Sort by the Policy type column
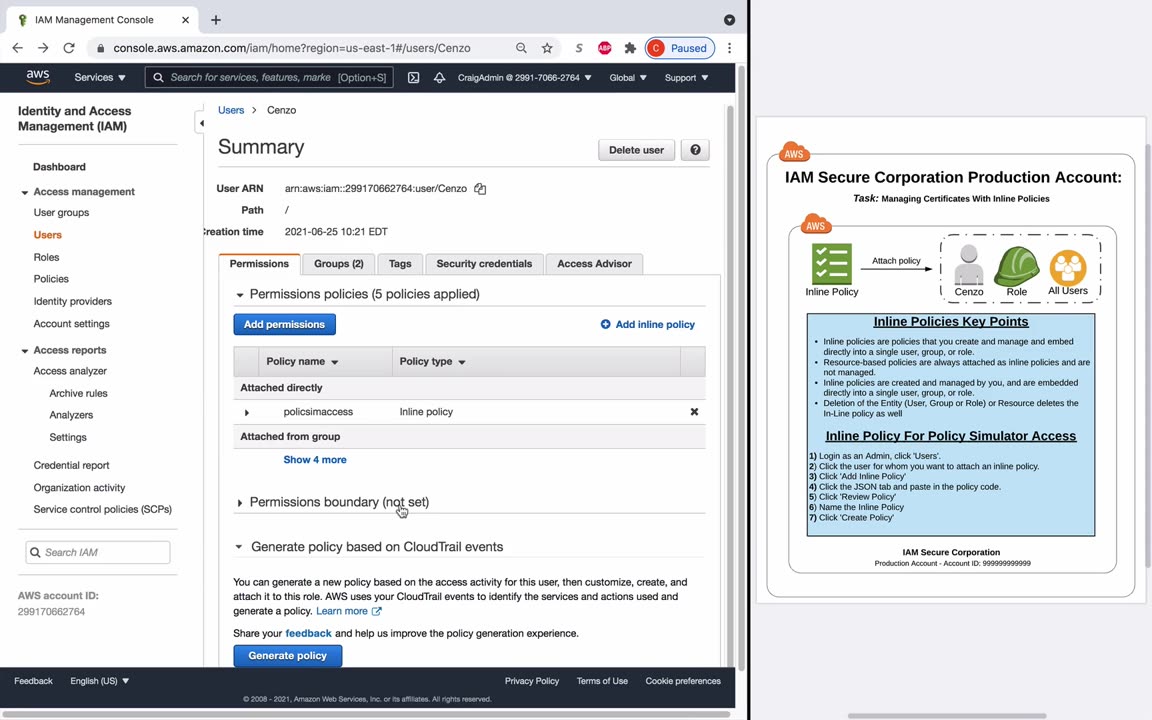 pos(432,361)
